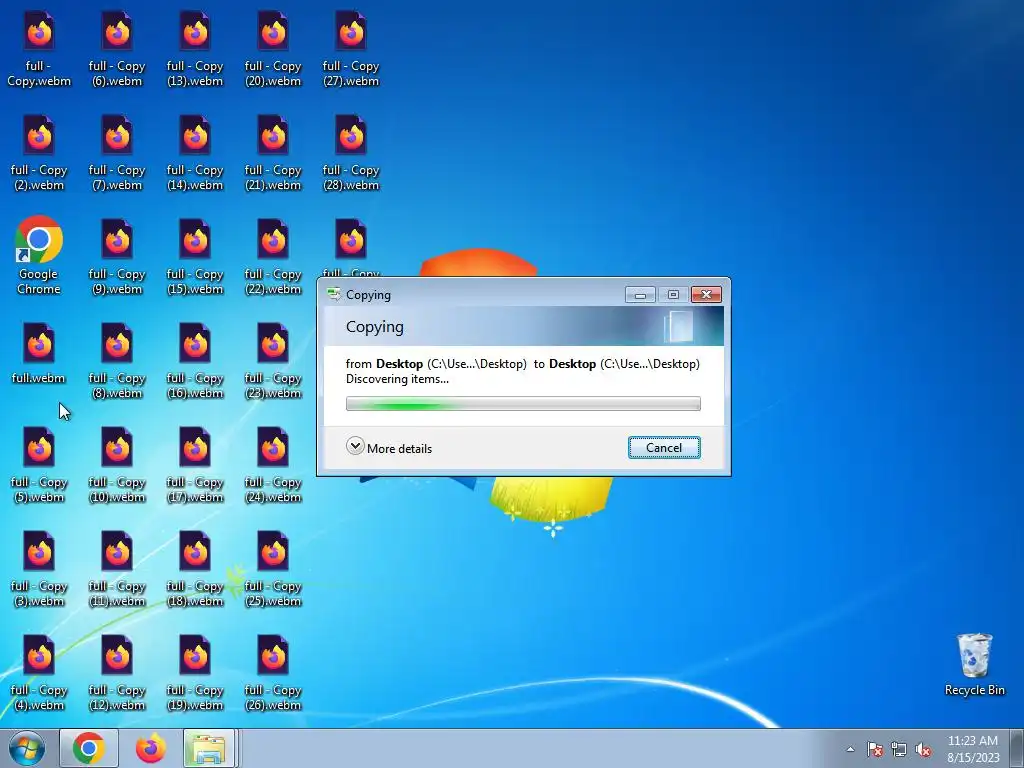This screenshot has width=1024, height=768.
Task: Cancel the copy operation
Action: coord(664,448)
